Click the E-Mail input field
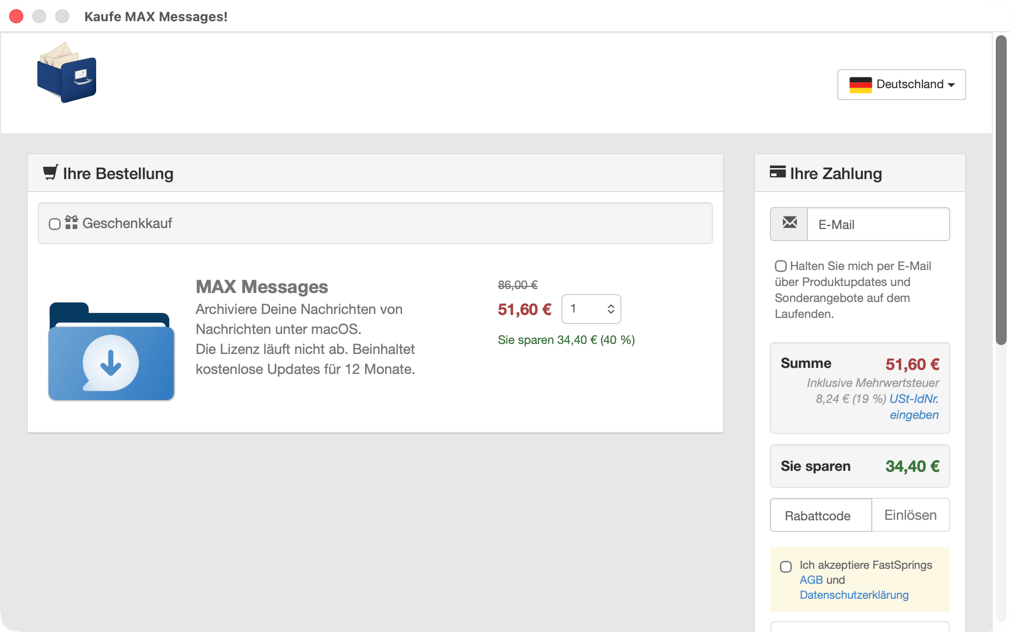Screen dimensions: 1010x632 tap(878, 225)
